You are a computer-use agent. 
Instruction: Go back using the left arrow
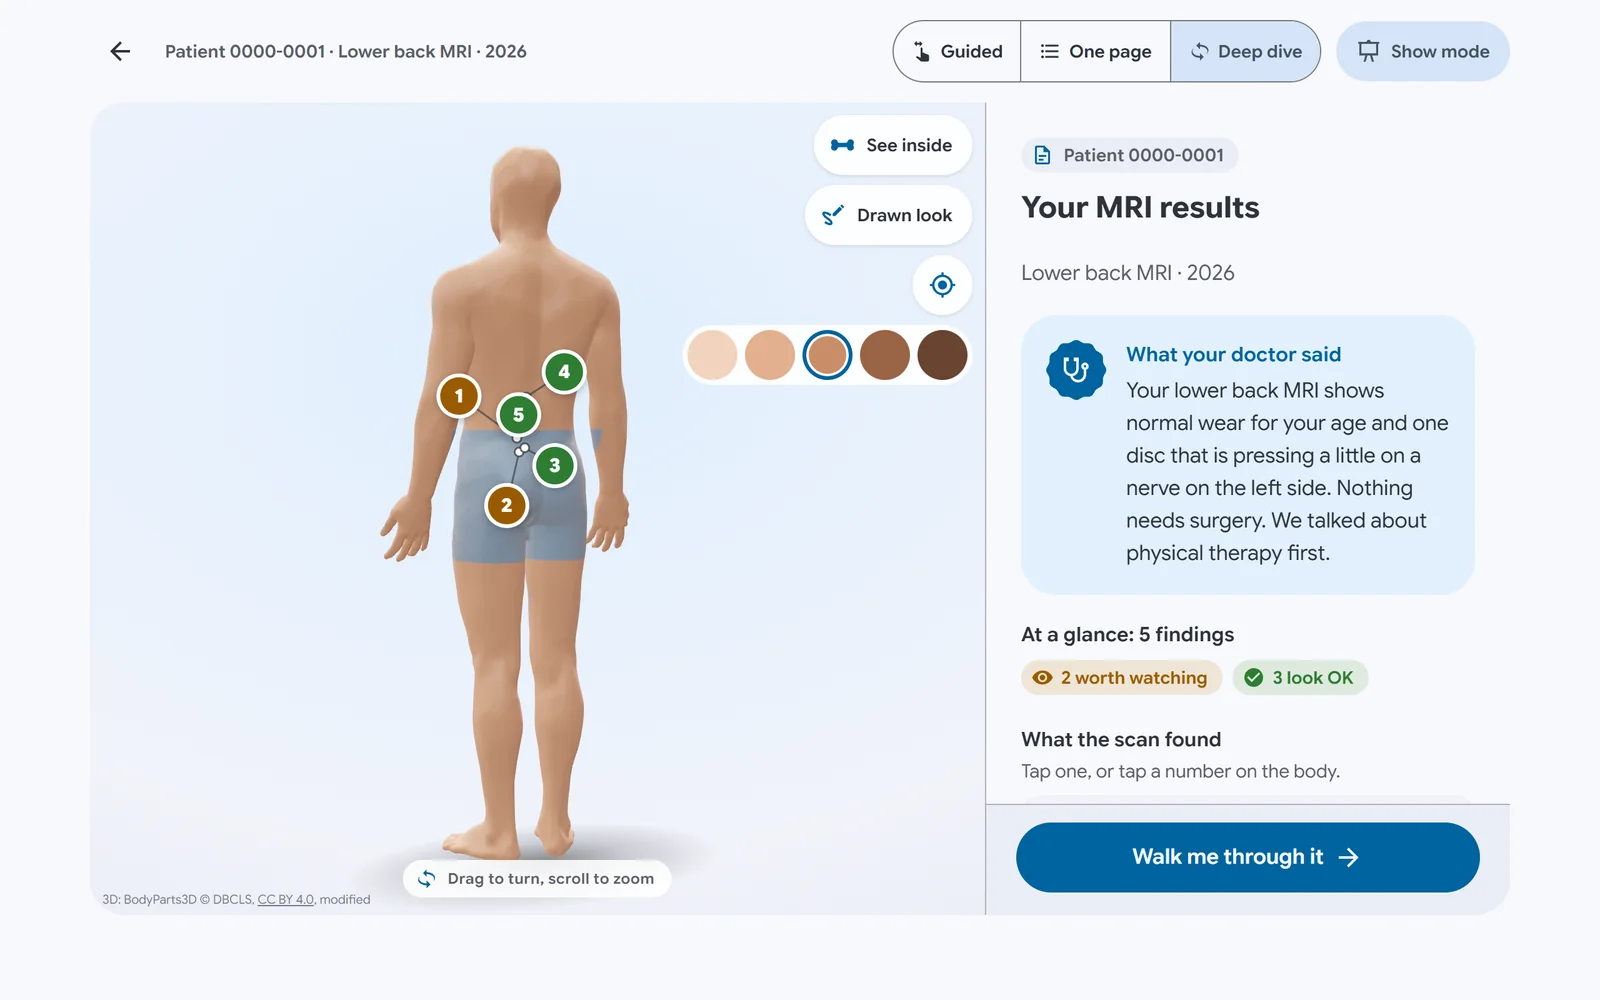pyautogui.click(x=120, y=51)
